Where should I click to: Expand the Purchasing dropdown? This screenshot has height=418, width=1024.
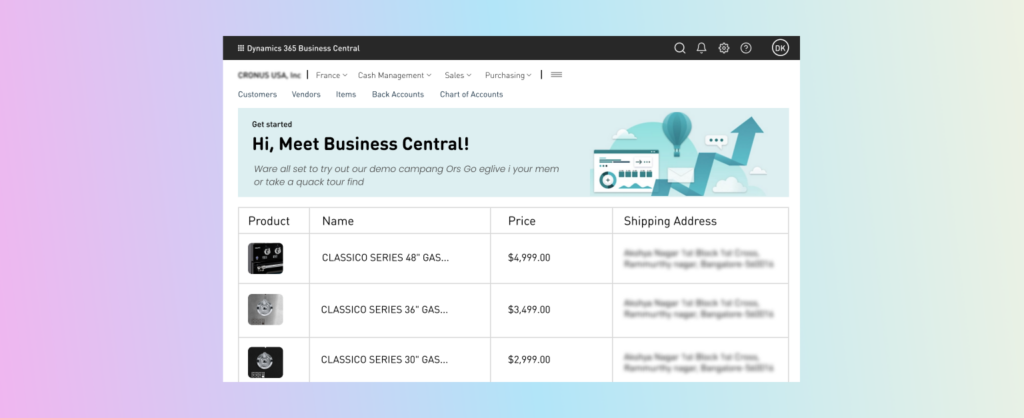509,75
